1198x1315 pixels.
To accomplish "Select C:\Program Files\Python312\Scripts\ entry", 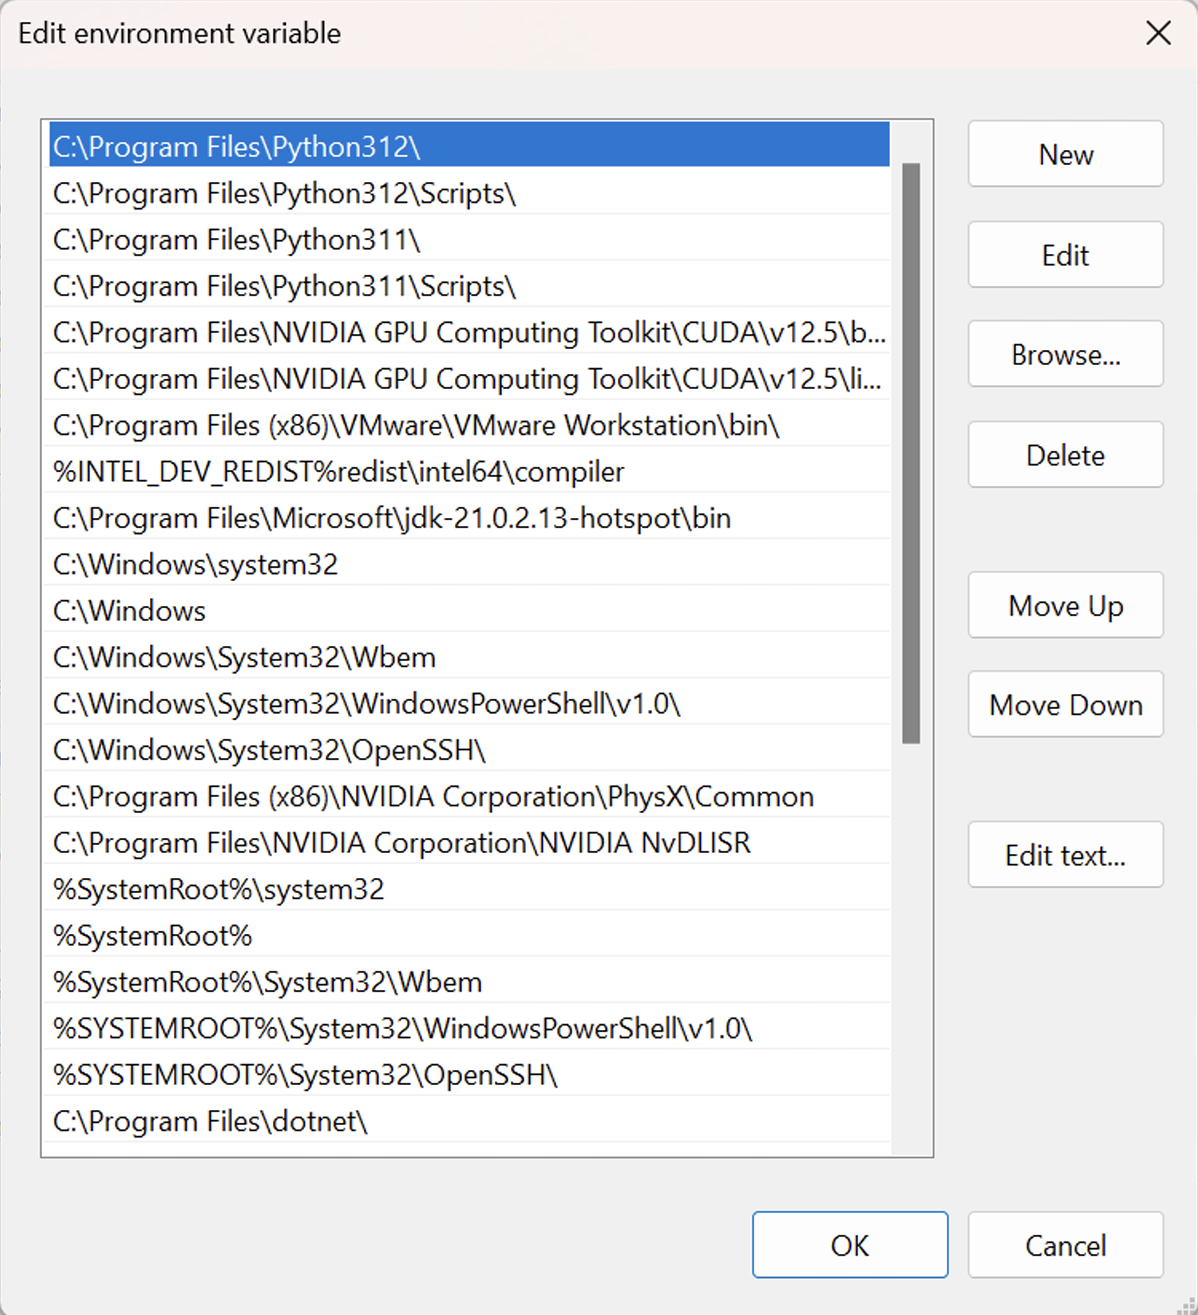I will [x=469, y=193].
